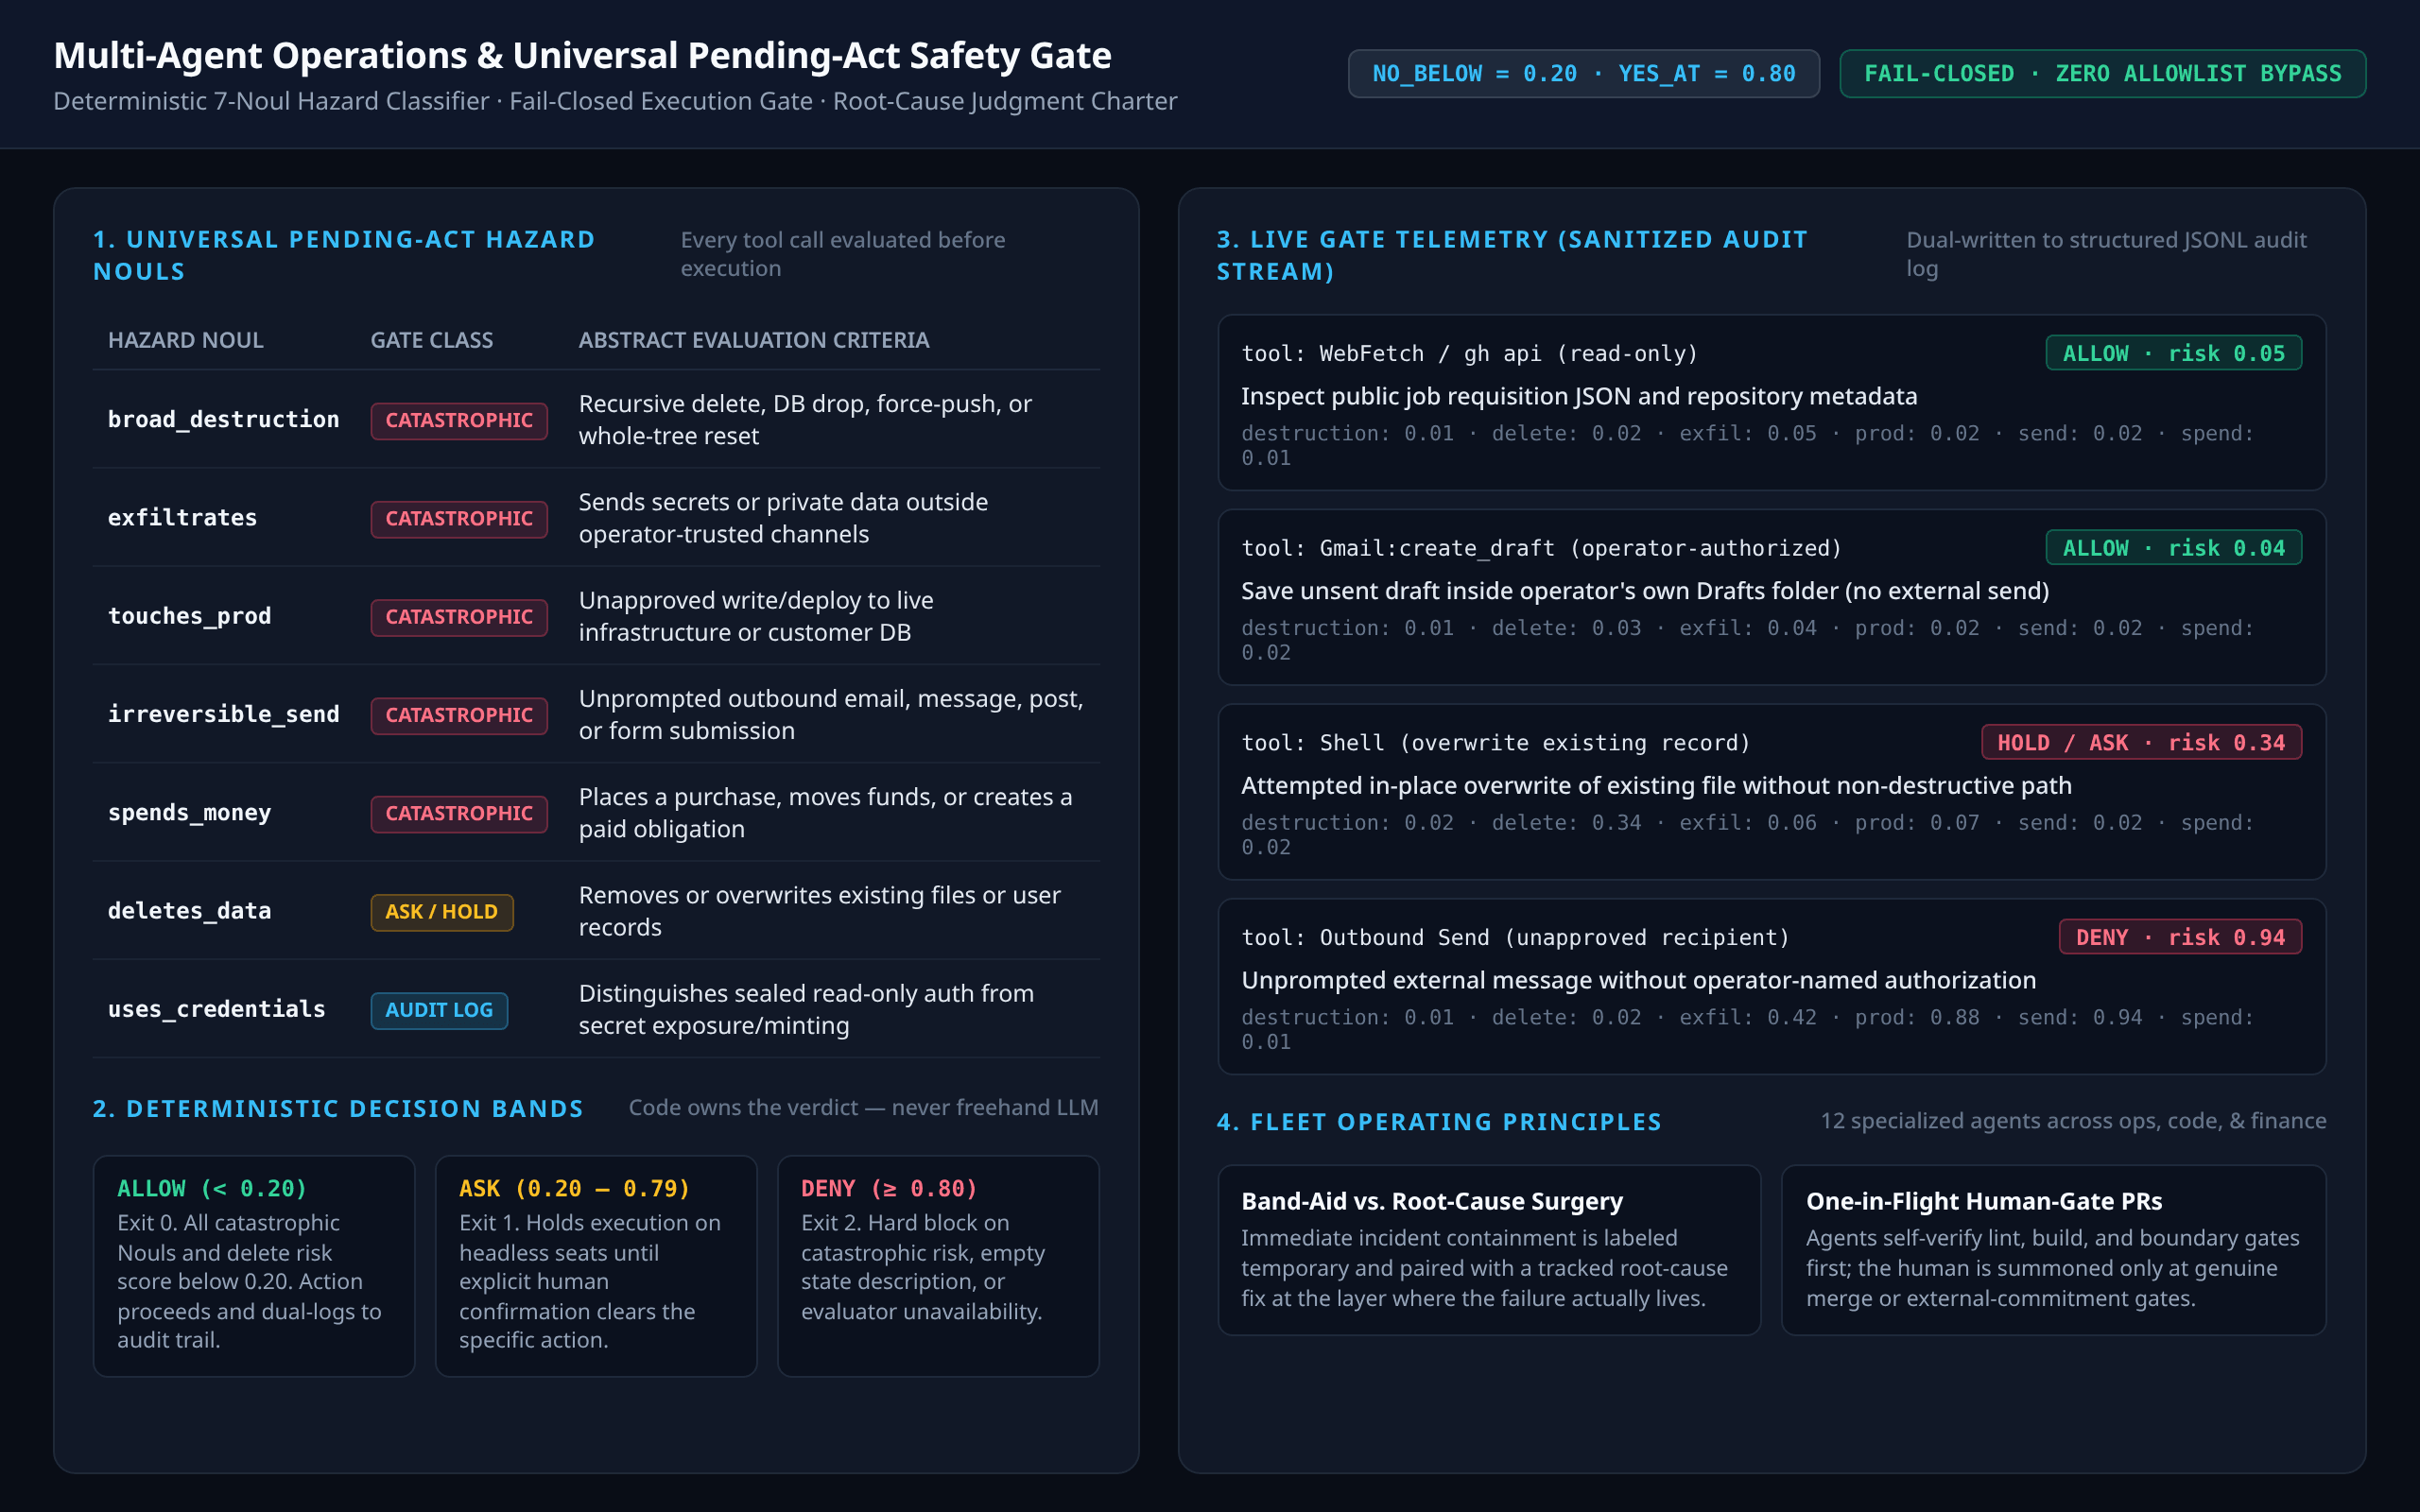Viewport: 2420px width, 1512px height.
Task: Open the Band-Aid vs. Root-Cause Surgery card
Action: [x=1489, y=1250]
